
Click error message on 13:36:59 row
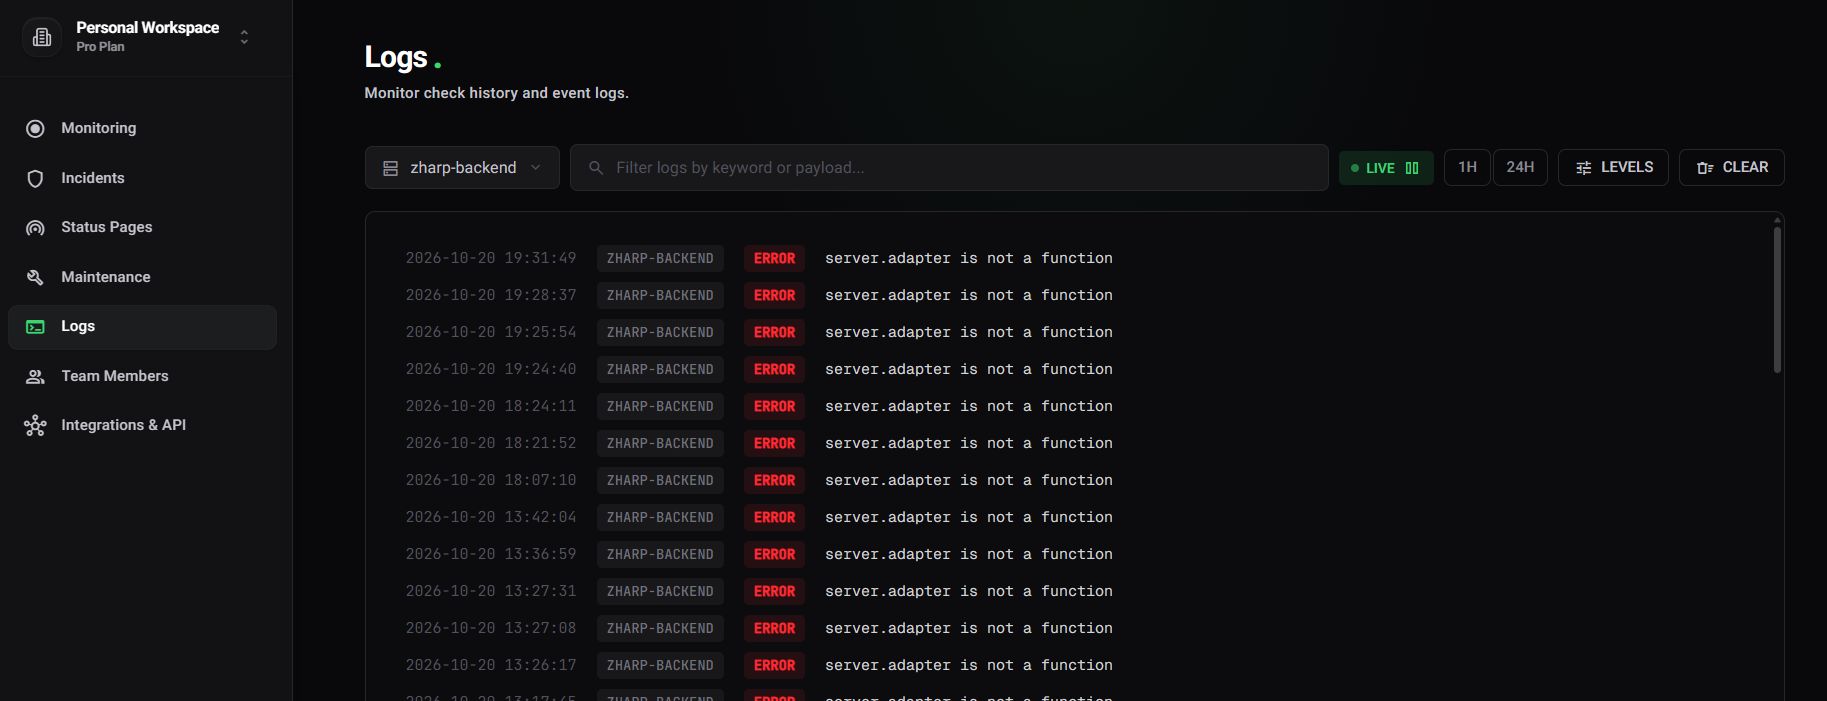[x=968, y=554]
